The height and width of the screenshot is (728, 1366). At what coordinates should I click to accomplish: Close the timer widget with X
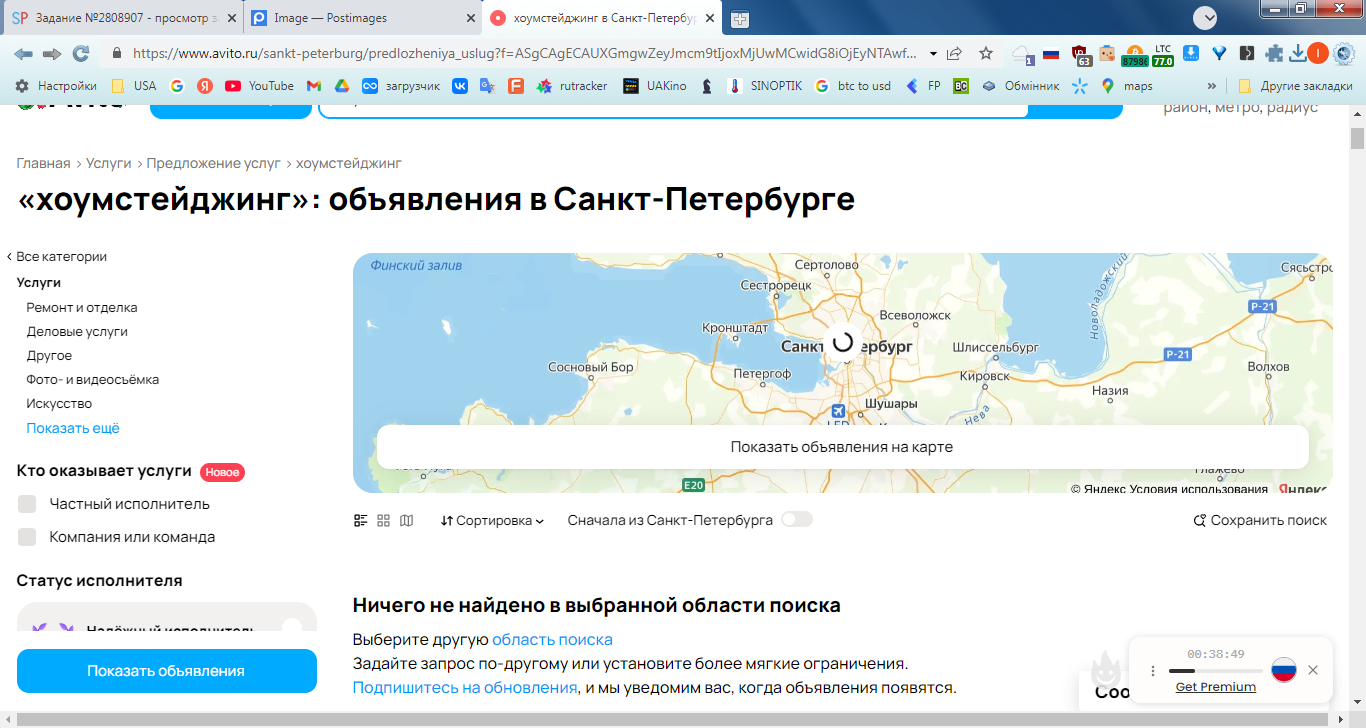coord(1313,670)
